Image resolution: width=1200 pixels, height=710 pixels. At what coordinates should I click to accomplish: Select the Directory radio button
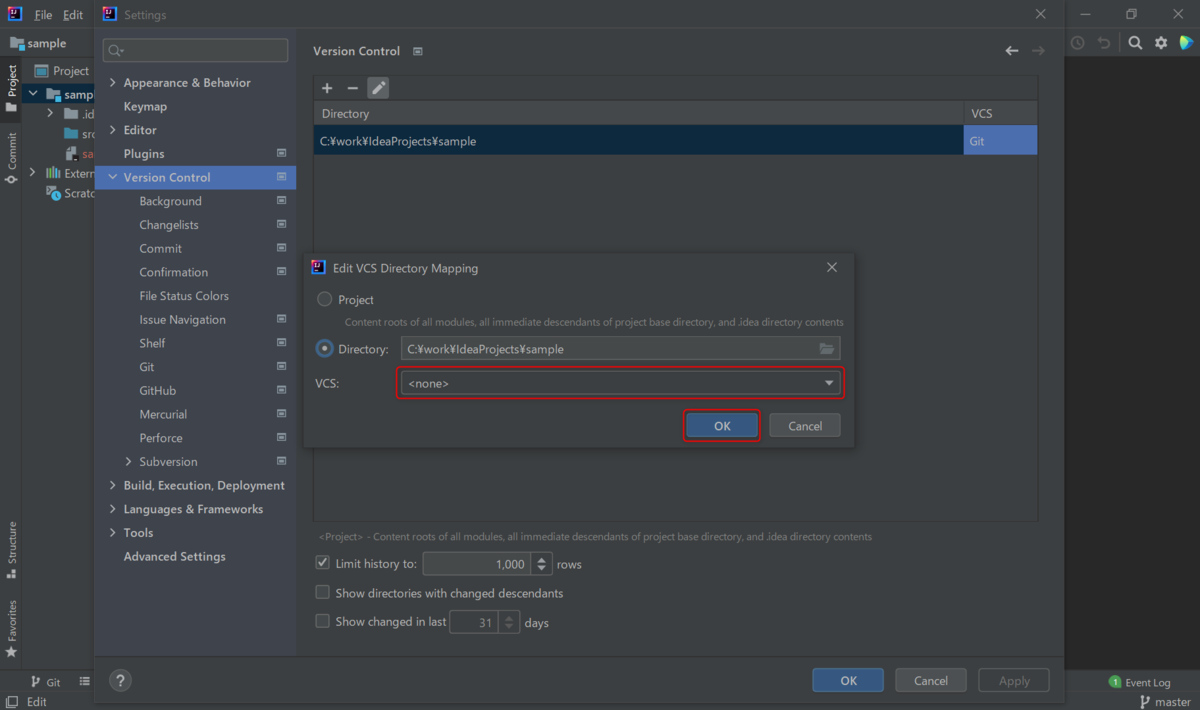coord(324,349)
